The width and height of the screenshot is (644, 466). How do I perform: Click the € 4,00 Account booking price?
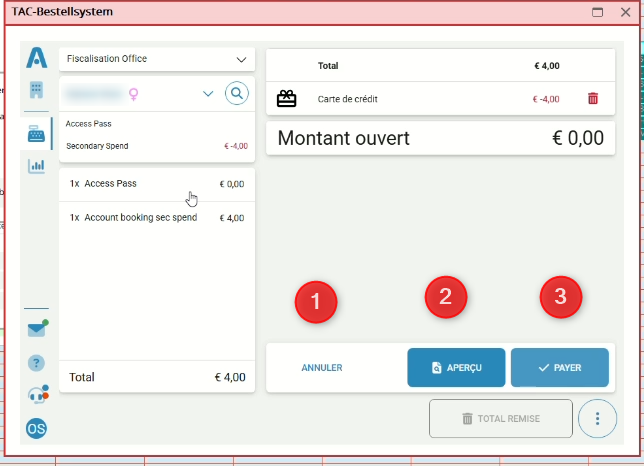[x=232, y=218]
